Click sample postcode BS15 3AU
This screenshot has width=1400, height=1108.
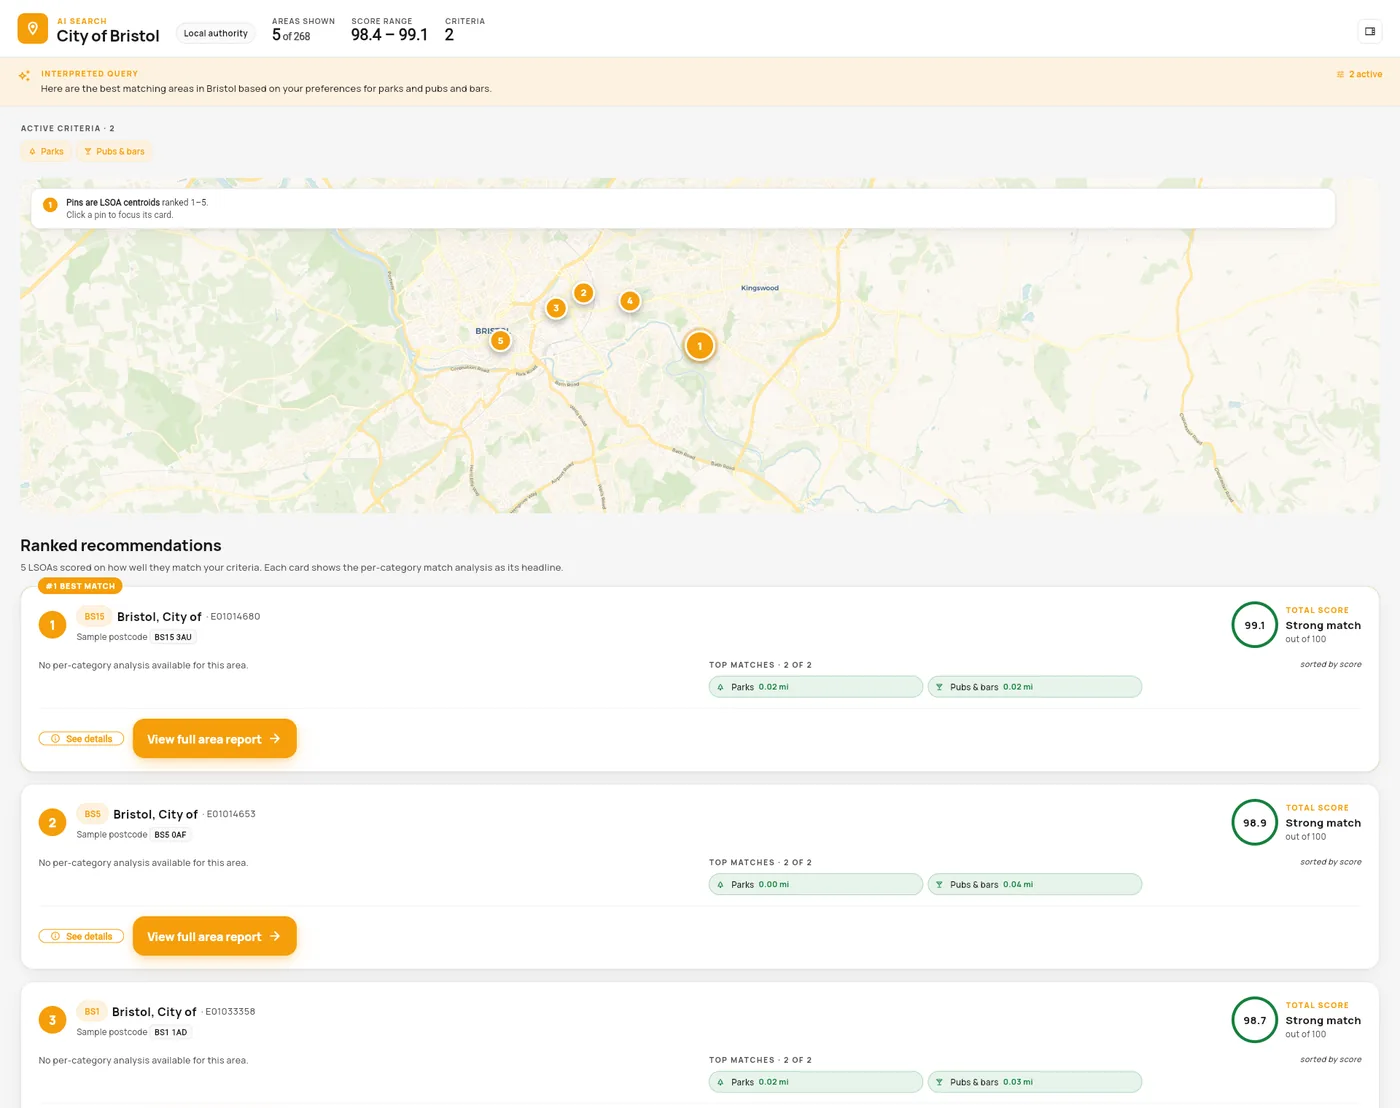pyautogui.click(x=173, y=637)
